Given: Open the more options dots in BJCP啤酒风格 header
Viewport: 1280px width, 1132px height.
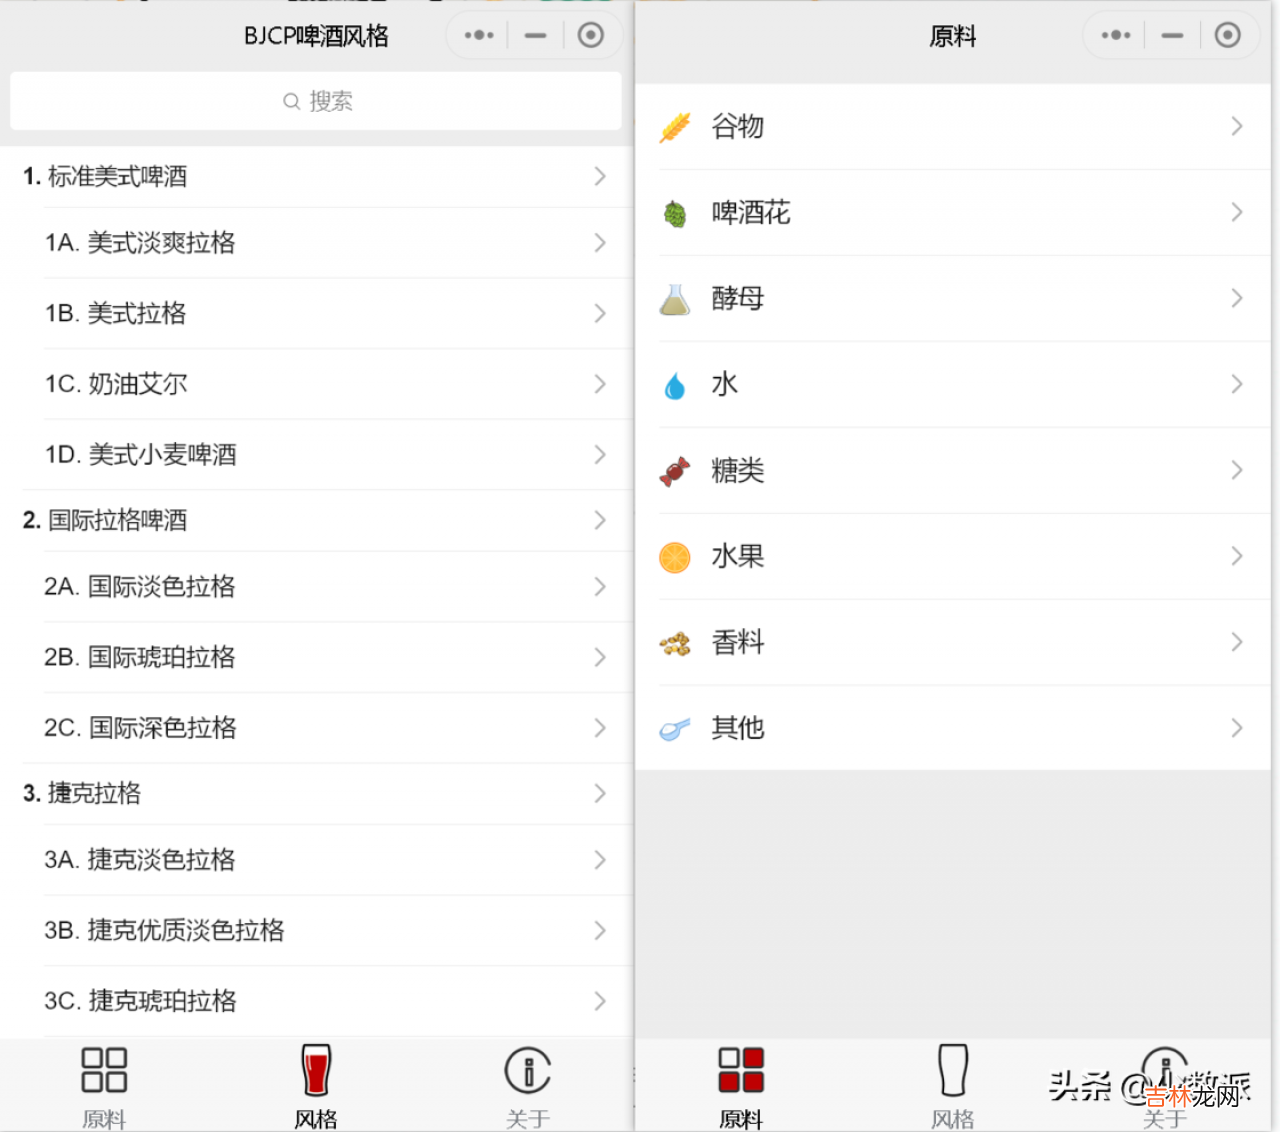Looking at the screenshot, I should [x=479, y=36].
